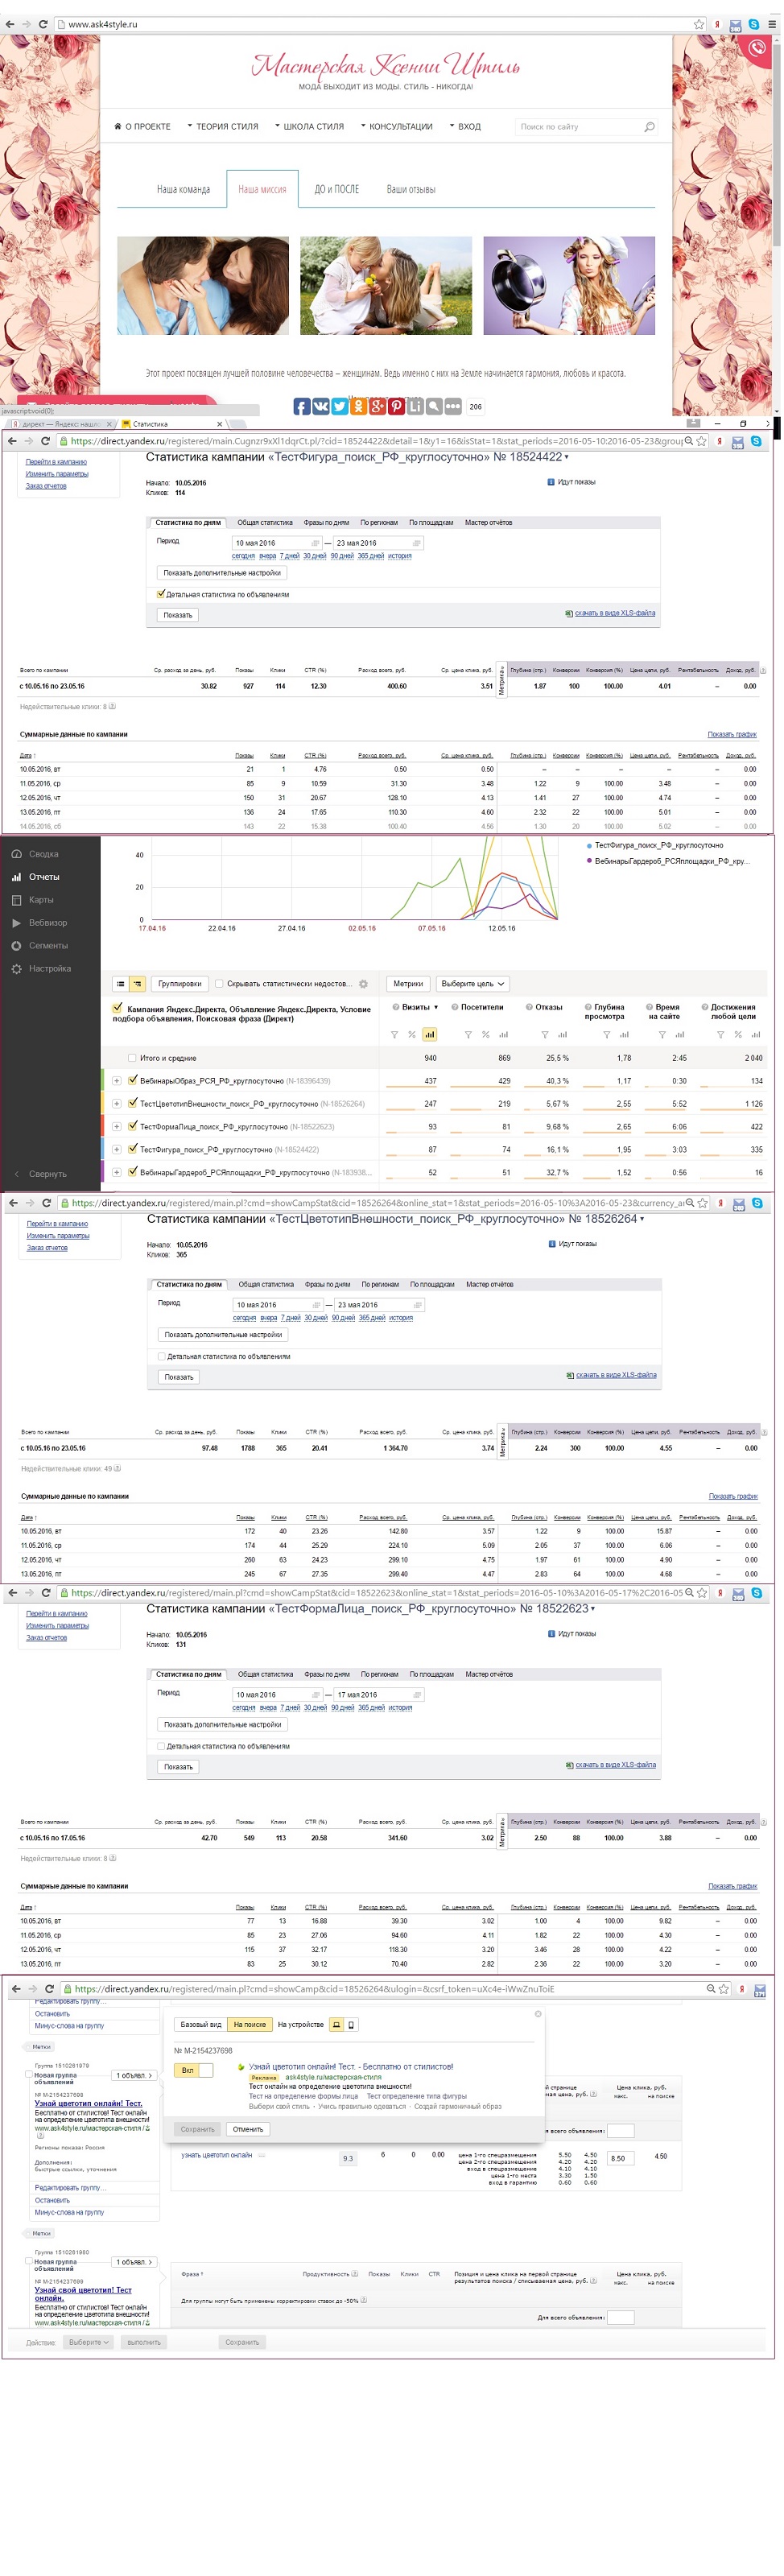
Task: Click the percent icon under the Посетители column
Action: (x=486, y=1037)
